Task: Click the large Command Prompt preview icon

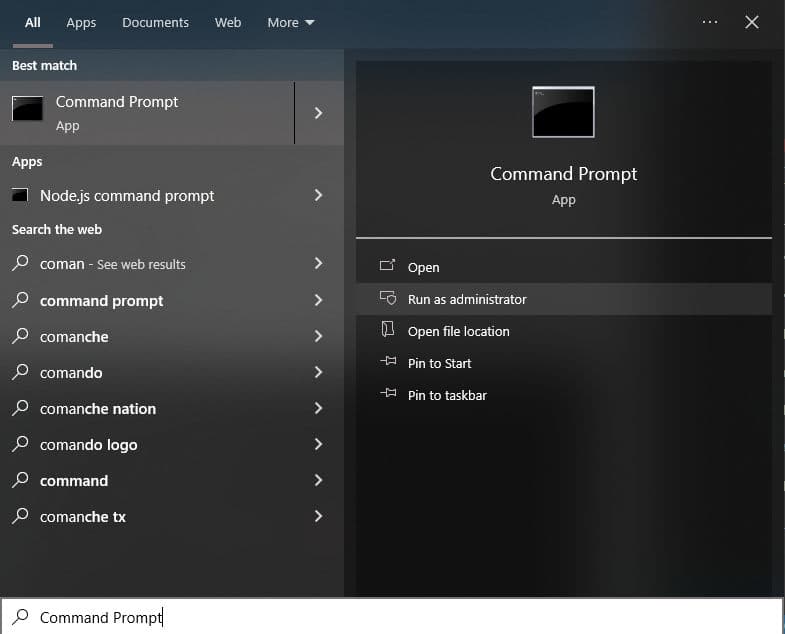Action: click(563, 112)
